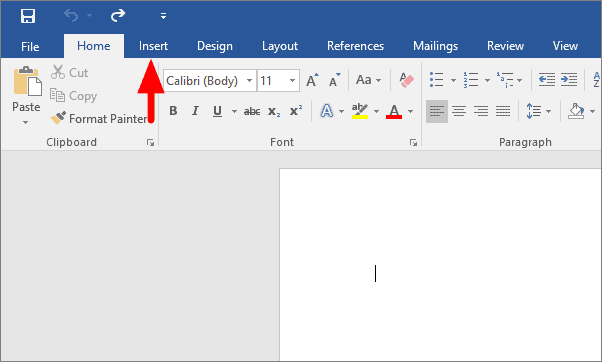Toggle Underline formatting

click(217, 111)
